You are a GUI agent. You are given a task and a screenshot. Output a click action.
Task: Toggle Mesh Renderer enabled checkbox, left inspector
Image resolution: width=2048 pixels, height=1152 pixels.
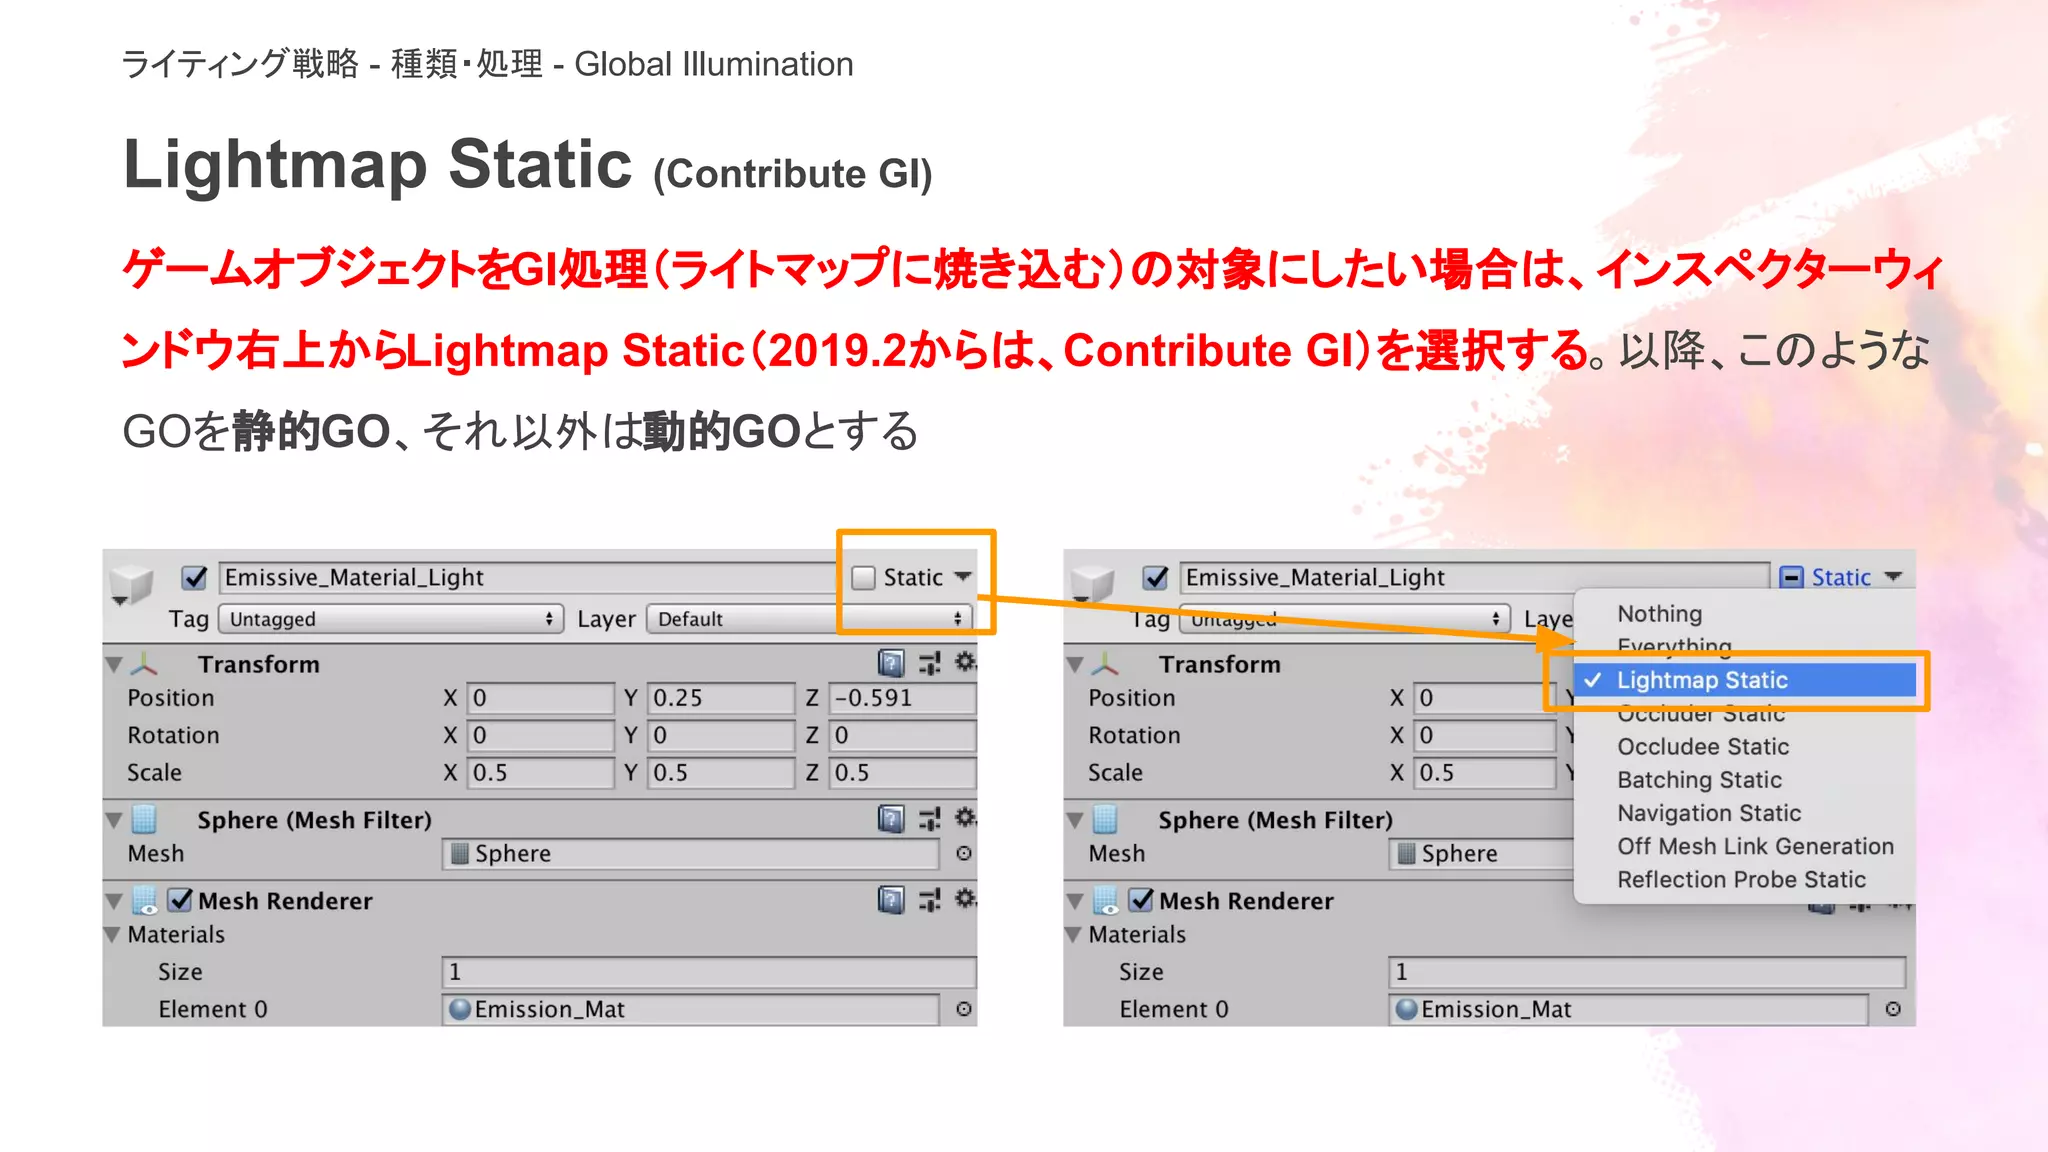click(x=180, y=900)
